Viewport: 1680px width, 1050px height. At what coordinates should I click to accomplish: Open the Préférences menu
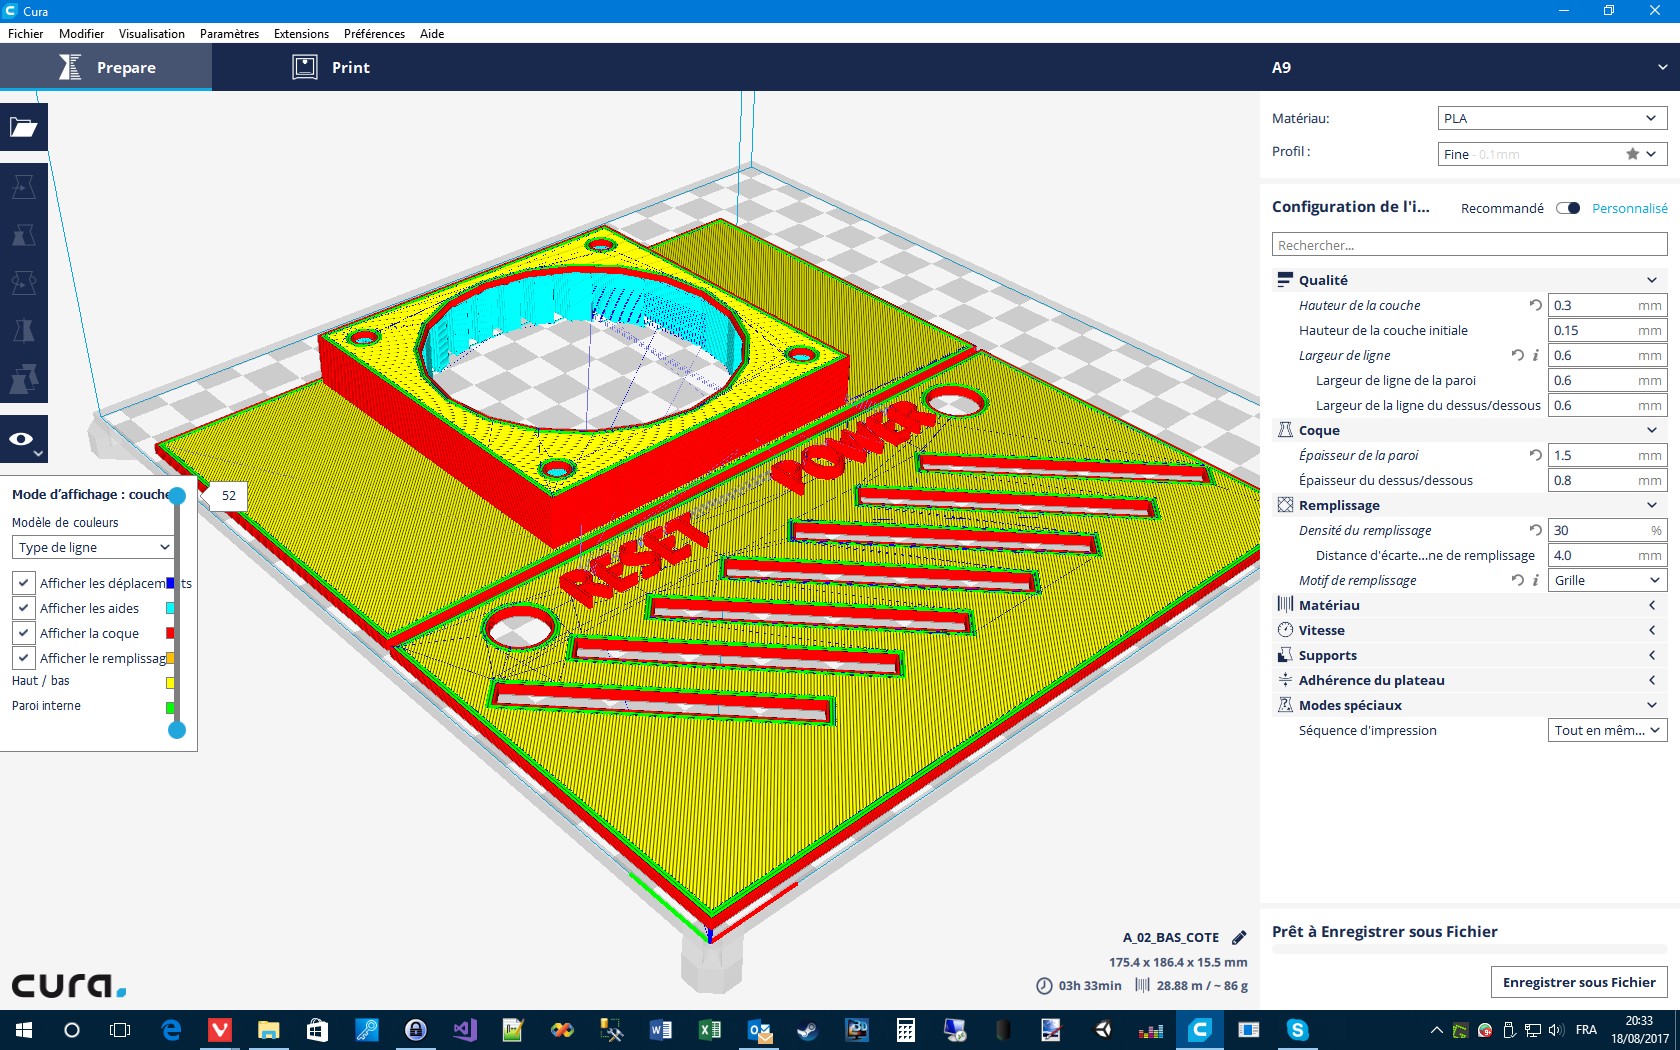[x=374, y=33]
